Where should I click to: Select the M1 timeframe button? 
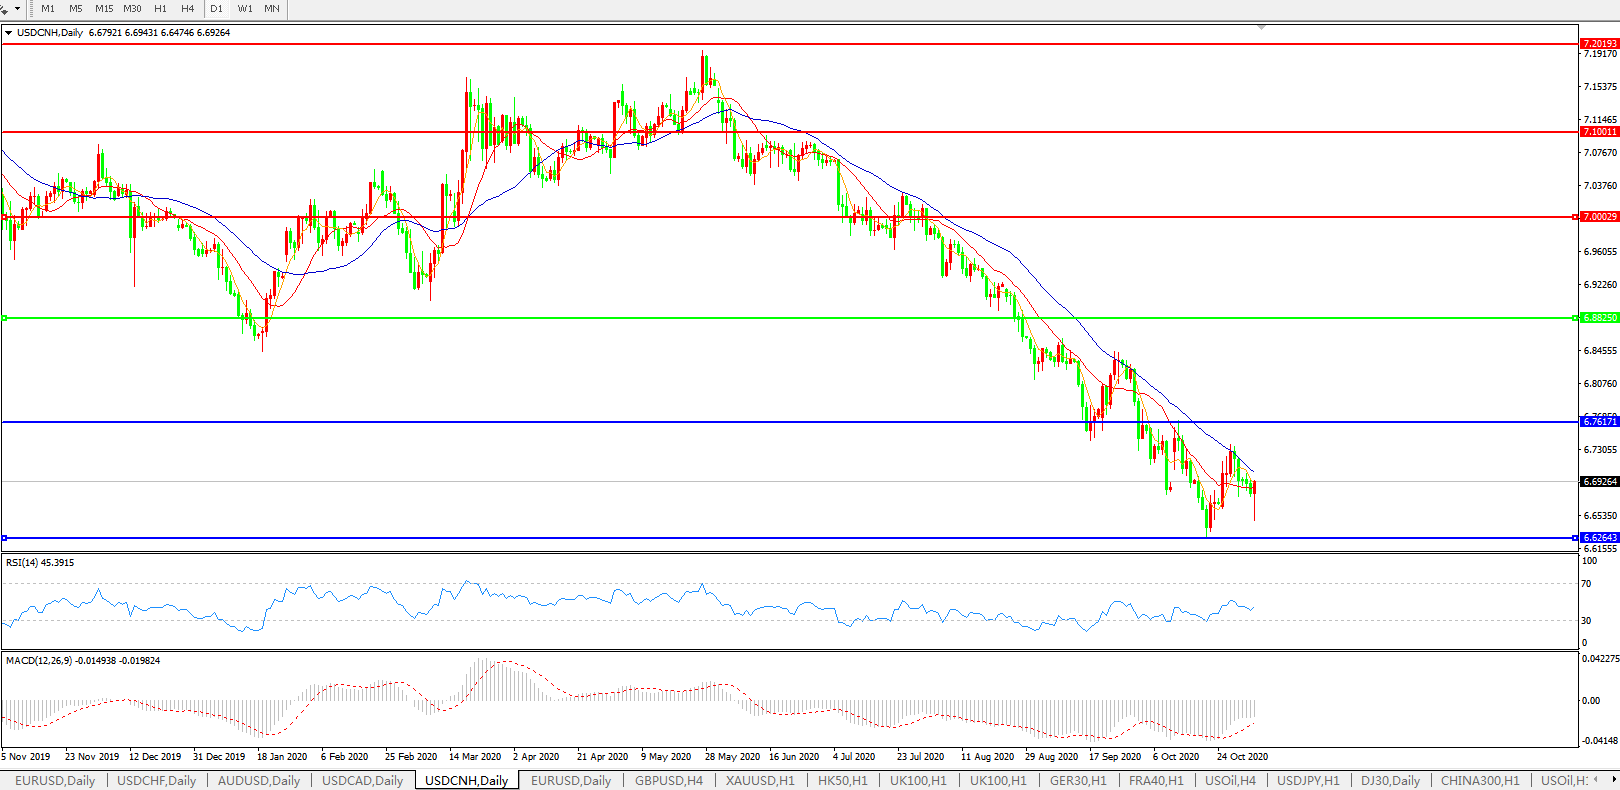click(x=48, y=8)
